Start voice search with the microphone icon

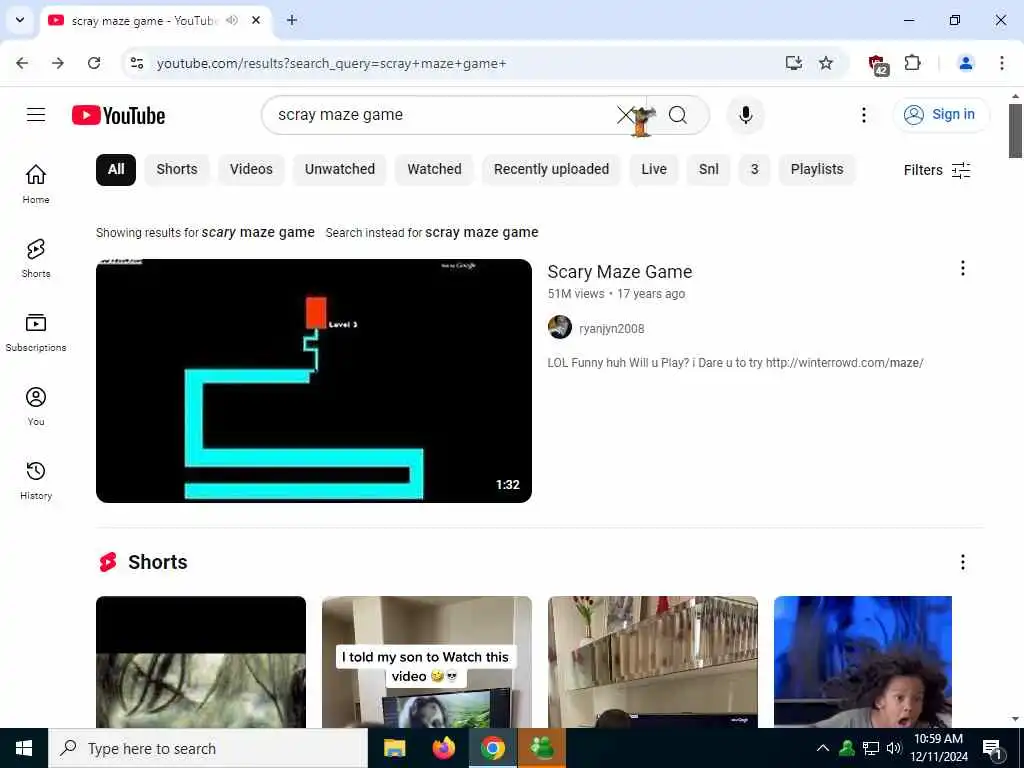[x=746, y=115]
